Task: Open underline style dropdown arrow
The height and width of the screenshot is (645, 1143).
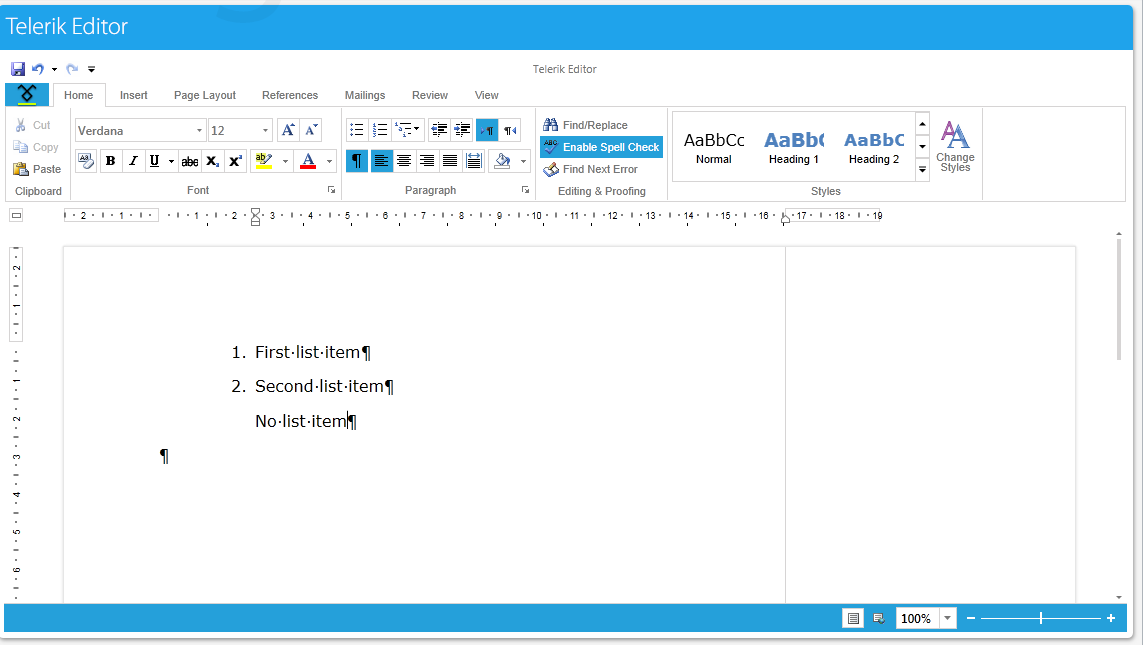Action: [x=171, y=161]
